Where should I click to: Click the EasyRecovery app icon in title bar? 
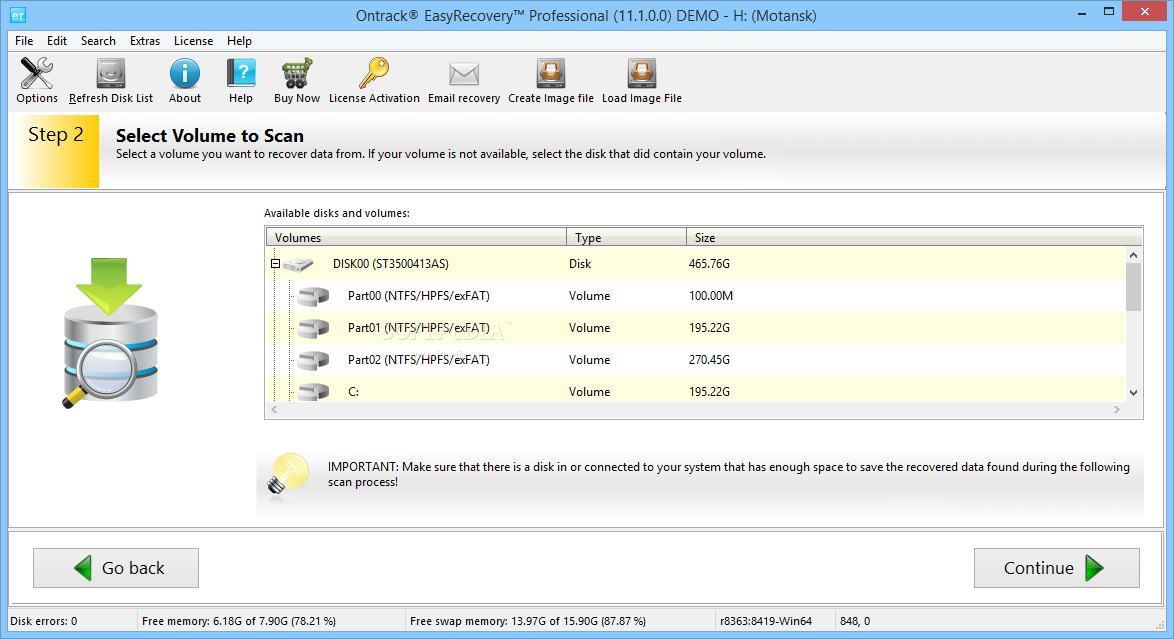pyautogui.click(x=17, y=15)
